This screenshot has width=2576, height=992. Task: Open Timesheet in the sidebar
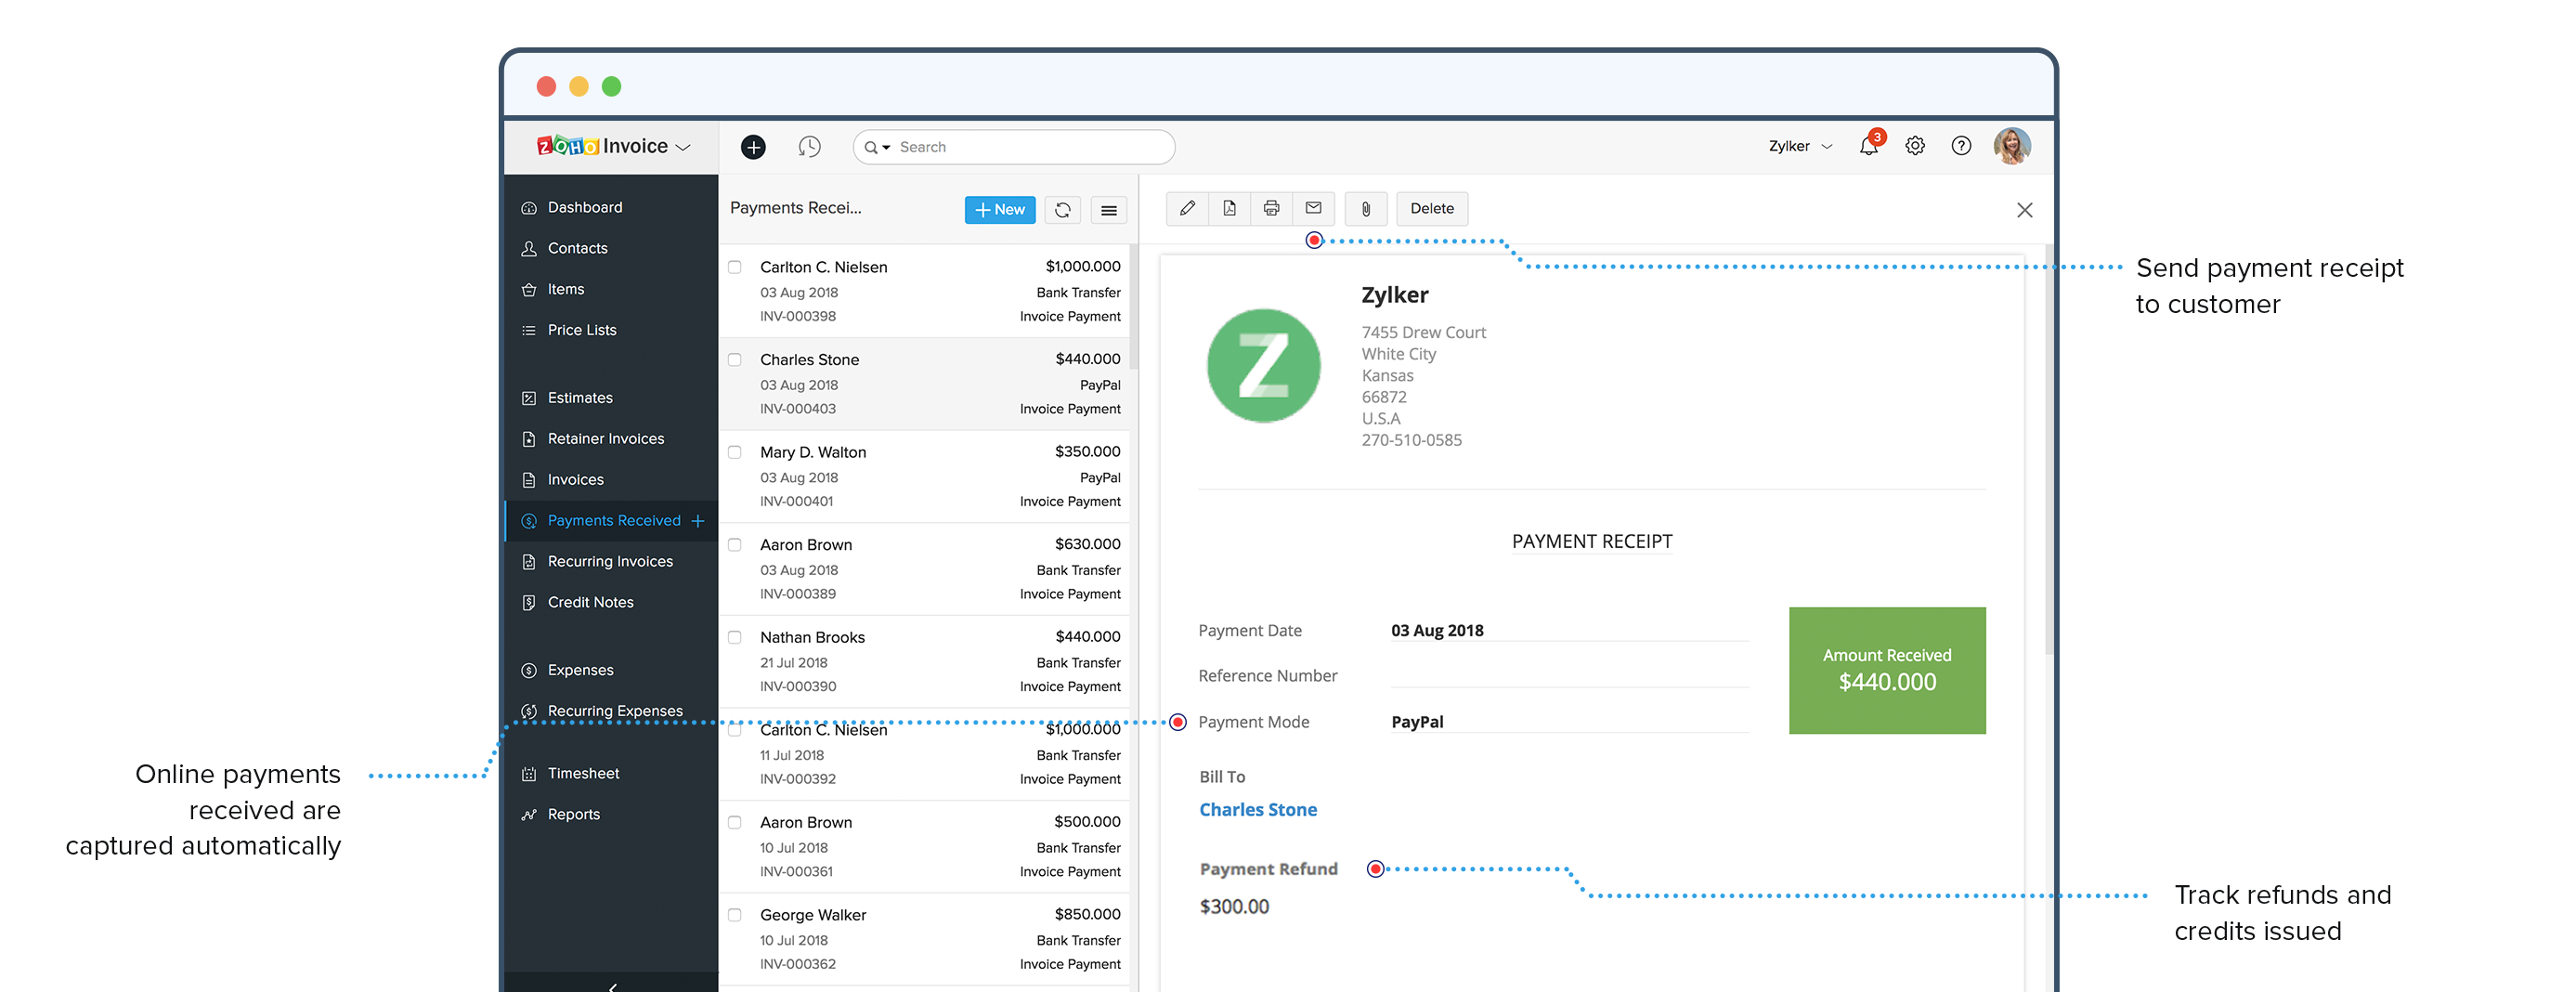pyautogui.click(x=611, y=774)
